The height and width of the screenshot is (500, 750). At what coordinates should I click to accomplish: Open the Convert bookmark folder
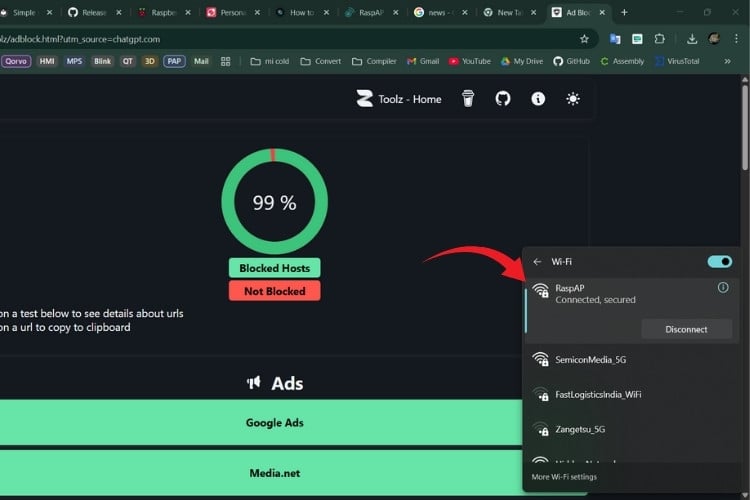coord(320,61)
